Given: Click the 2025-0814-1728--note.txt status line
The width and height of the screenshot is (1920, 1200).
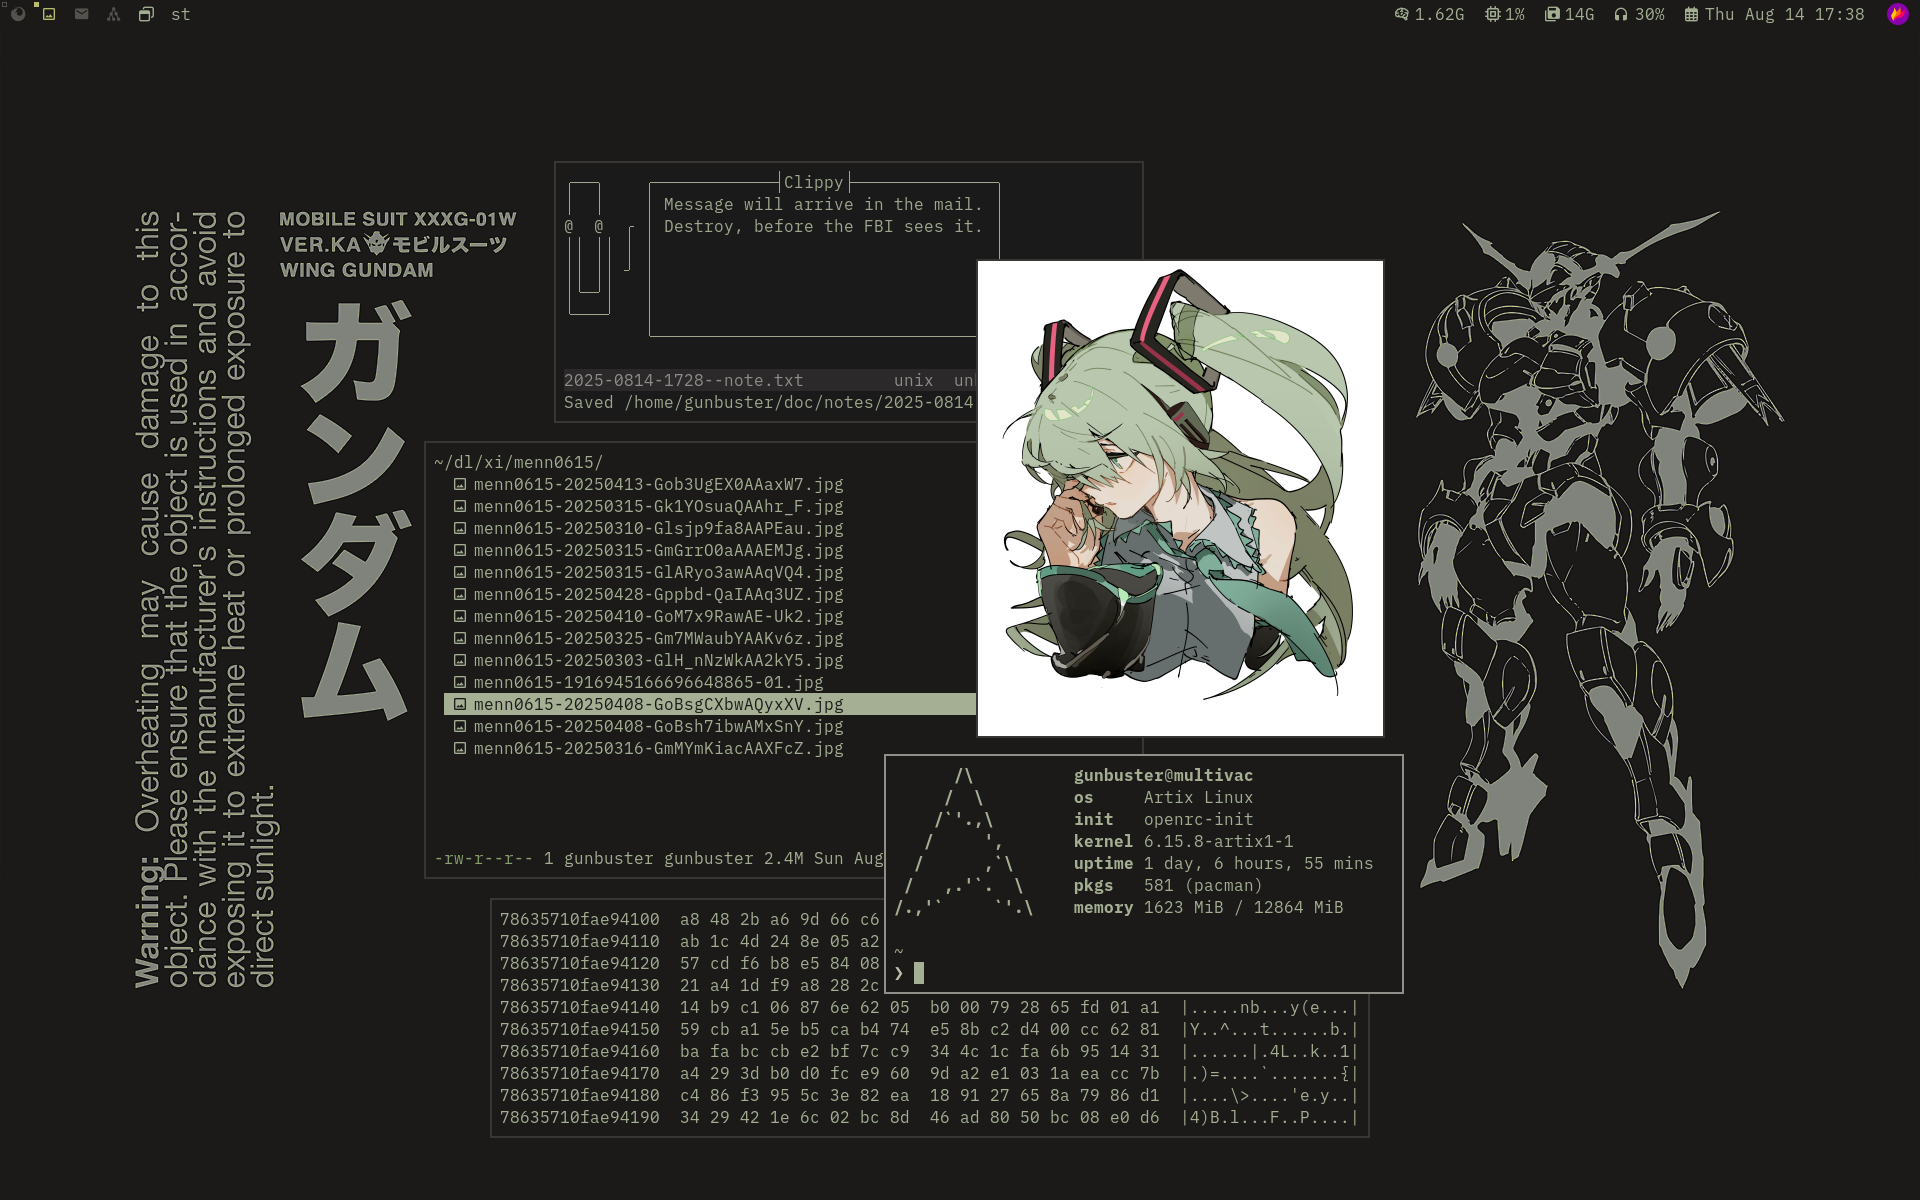Looking at the screenshot, I should [683, 380].
